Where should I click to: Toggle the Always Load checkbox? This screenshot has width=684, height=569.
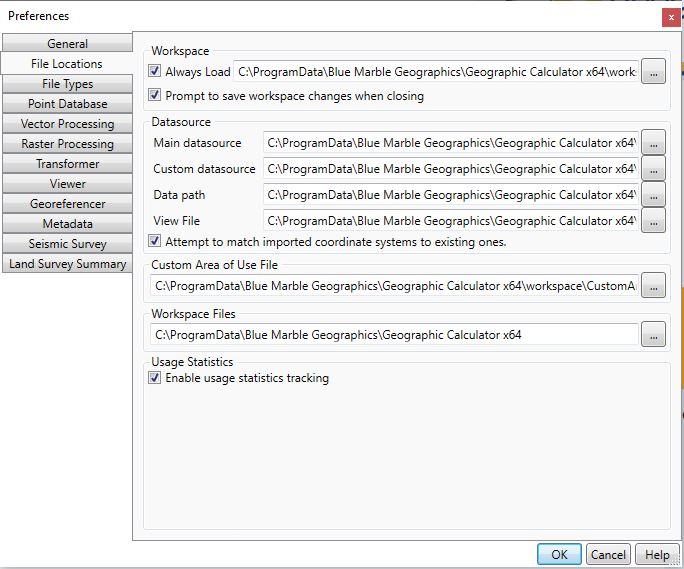[x=155, y=71]
